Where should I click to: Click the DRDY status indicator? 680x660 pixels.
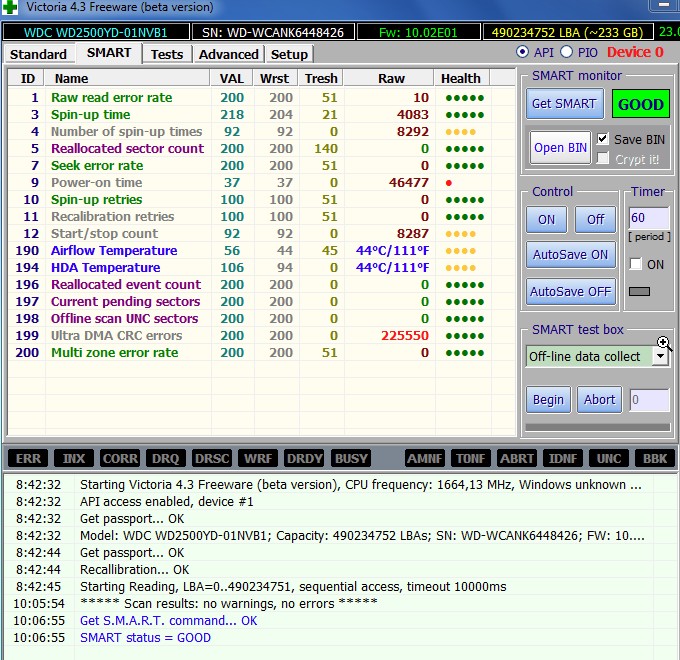[x=304, y=458]
